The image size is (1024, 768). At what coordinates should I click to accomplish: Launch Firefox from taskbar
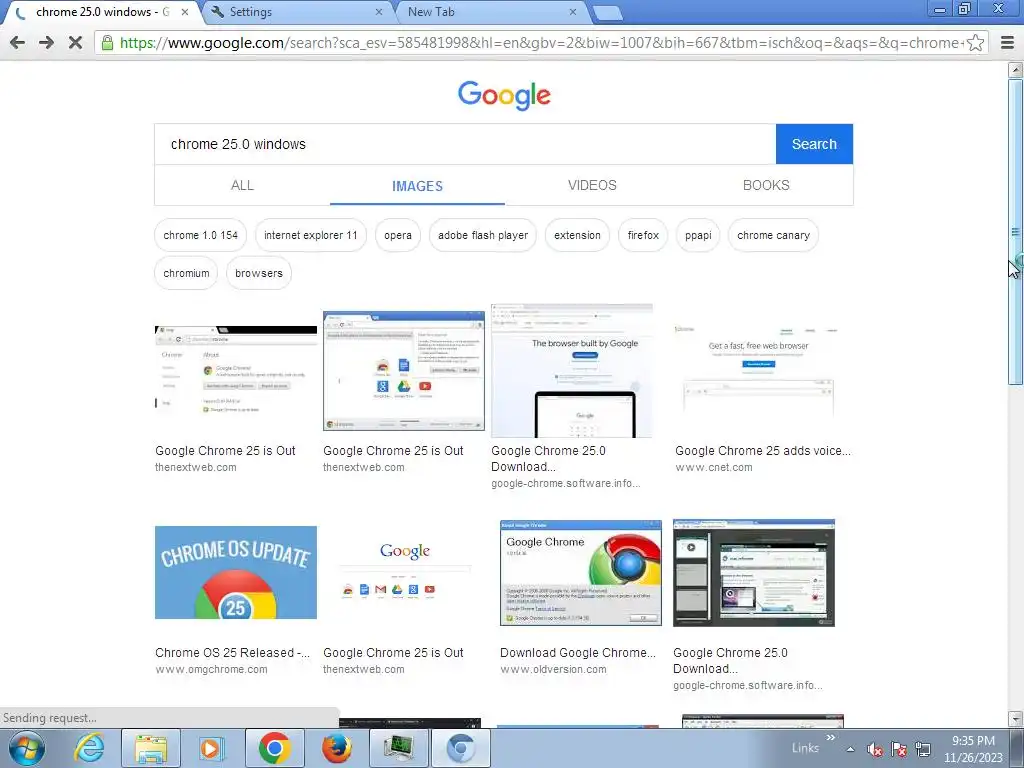click(x=336, y=748)
